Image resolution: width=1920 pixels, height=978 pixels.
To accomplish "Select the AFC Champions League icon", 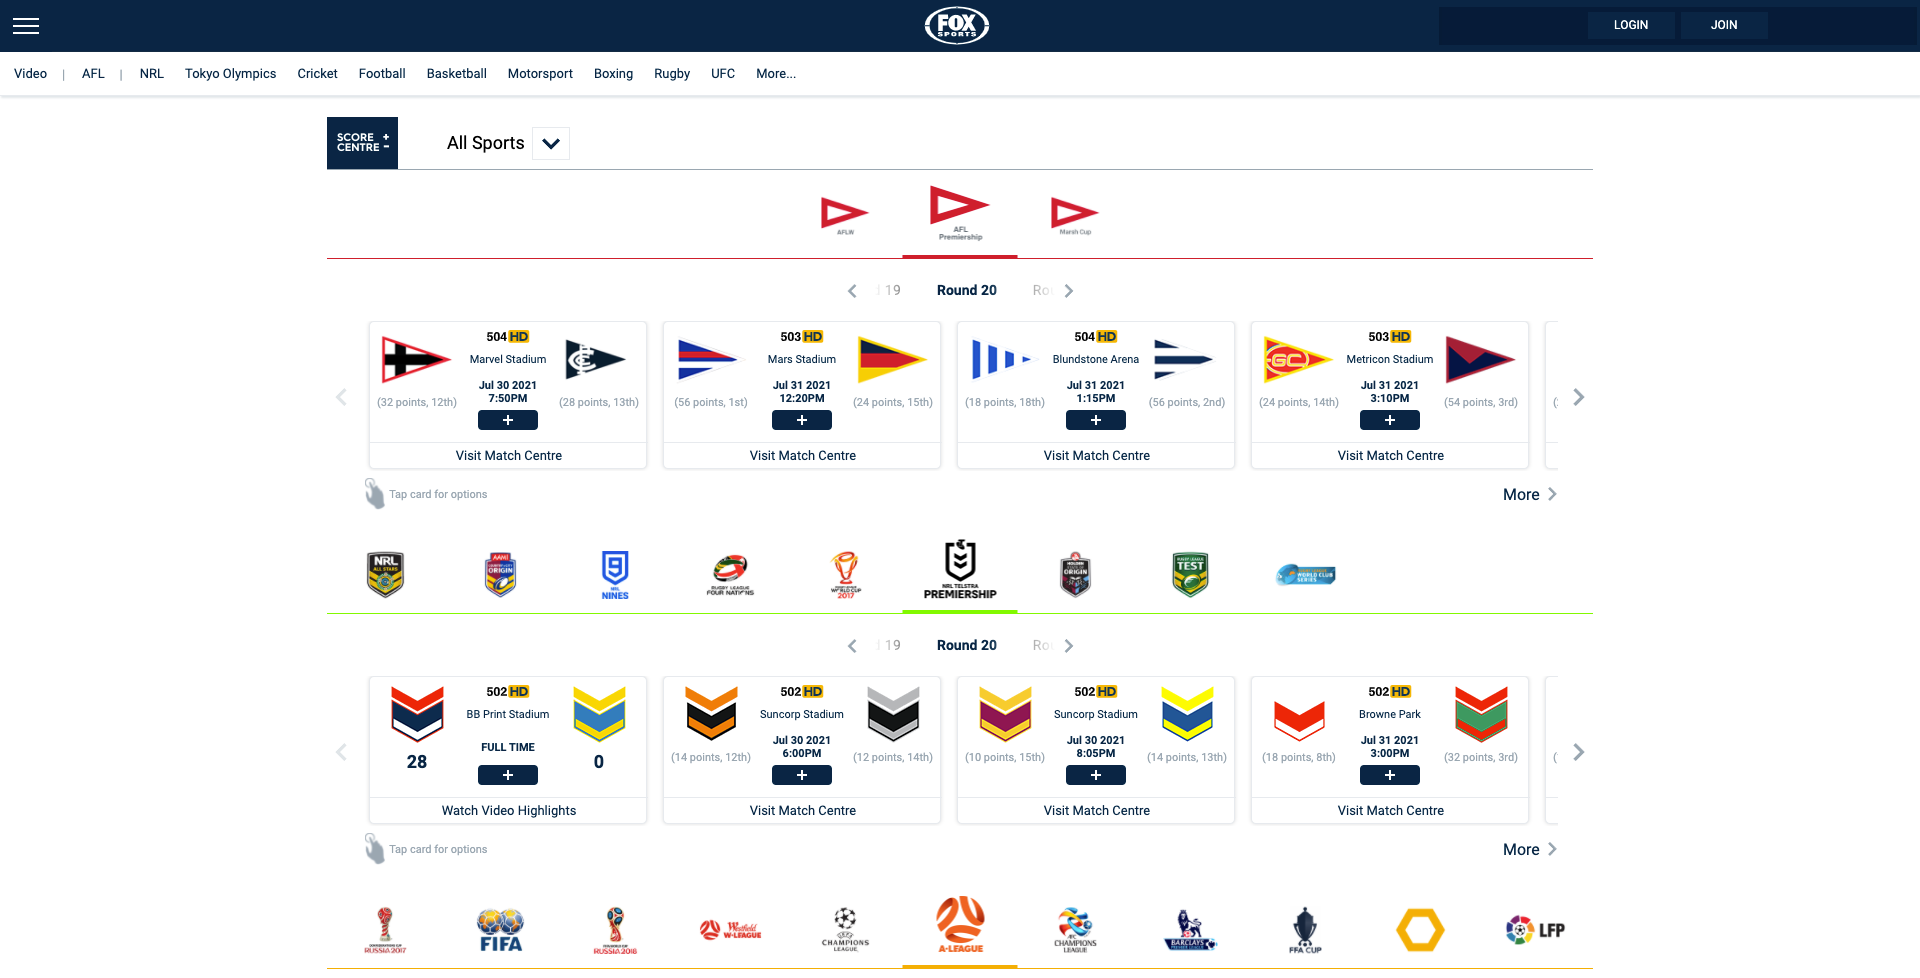I will coord(1075,930).
